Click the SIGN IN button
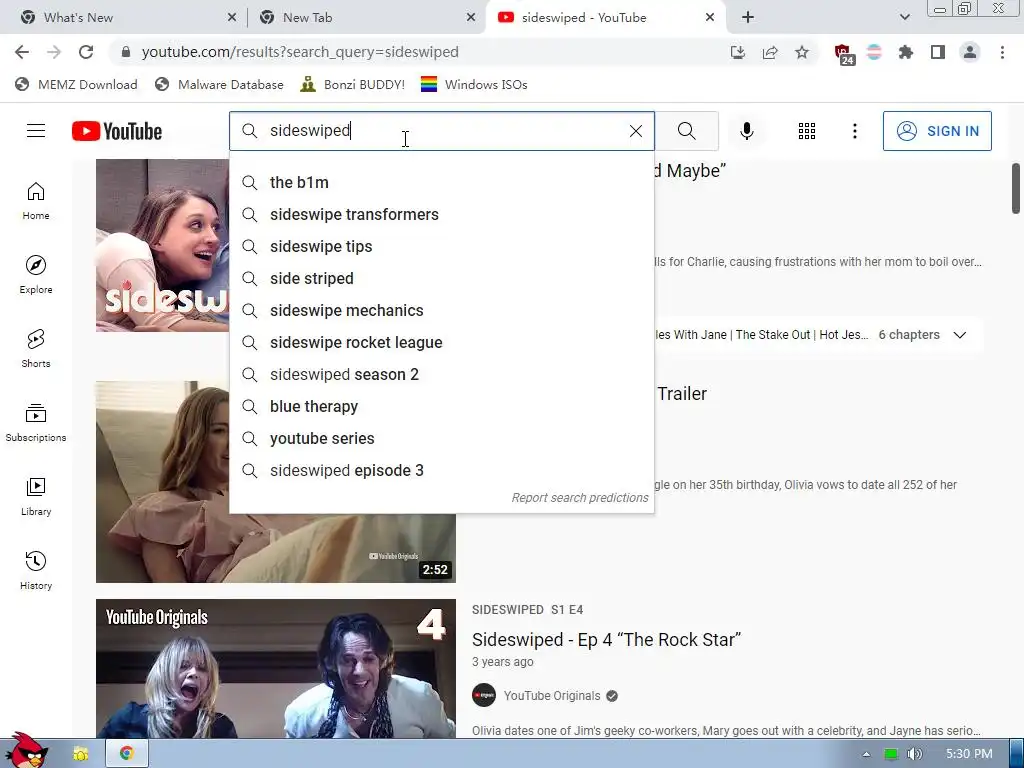 [937, 131]
